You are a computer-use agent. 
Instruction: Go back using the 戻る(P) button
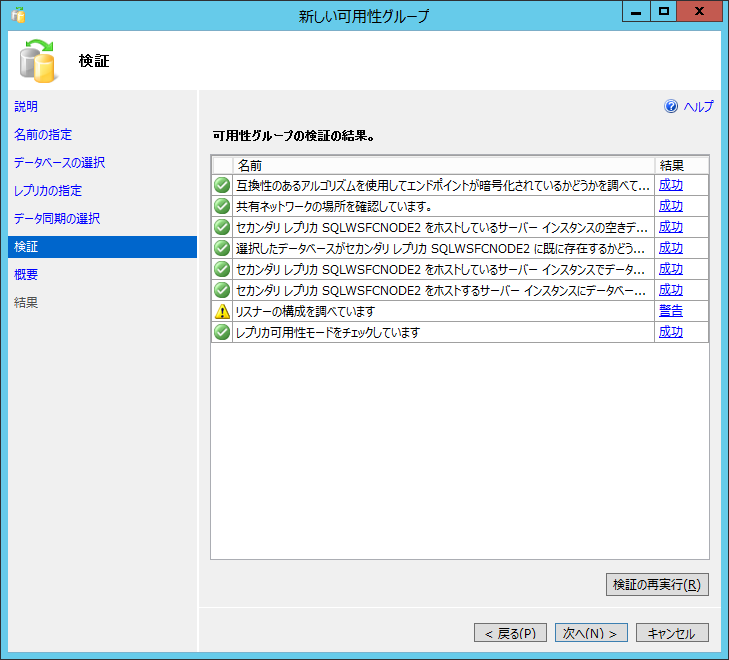tap(510, 633)
